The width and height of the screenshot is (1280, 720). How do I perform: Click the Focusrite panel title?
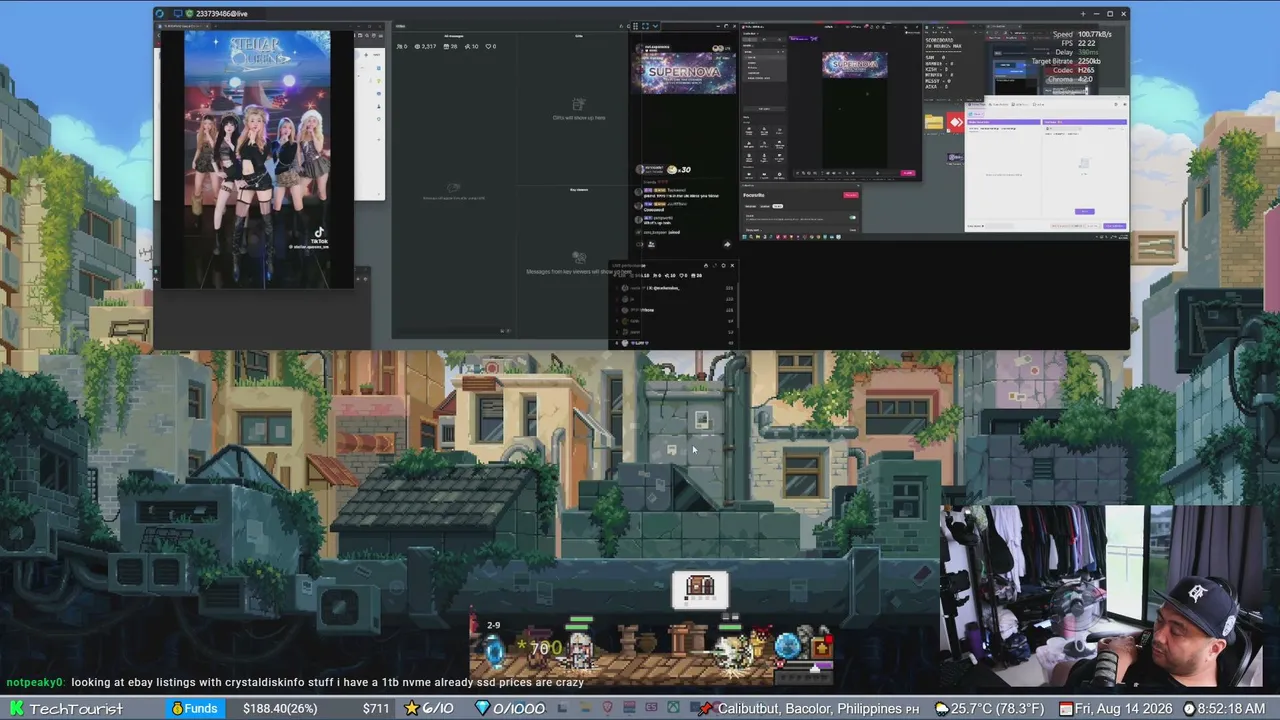pos(754,195)
